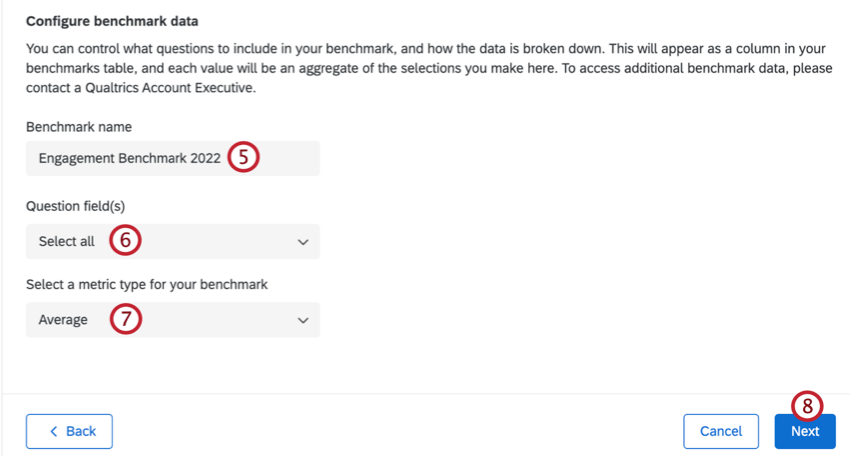Click the Benchmark name label
The height and width of the screenshot is (456, 850).
[x=79, y=126]
